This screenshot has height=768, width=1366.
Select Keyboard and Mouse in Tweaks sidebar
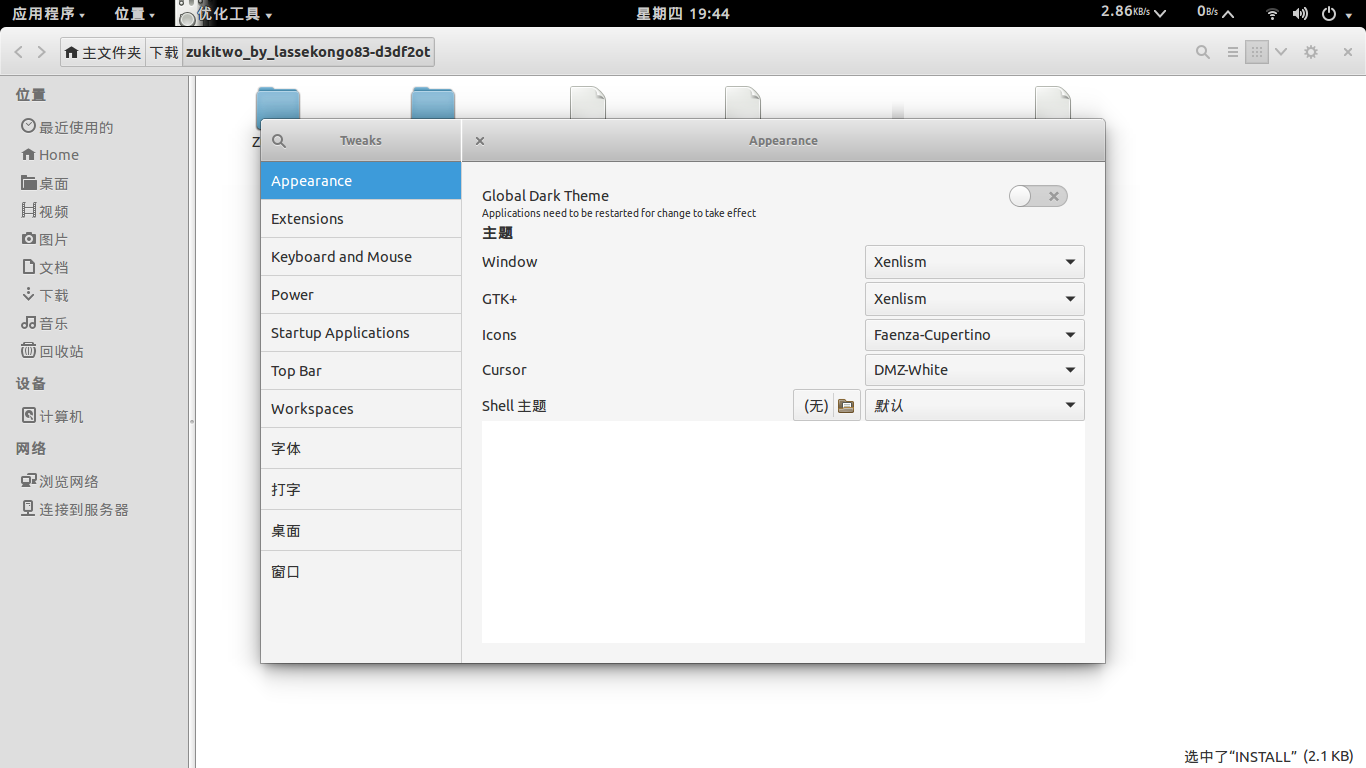(x=361, y=257)
